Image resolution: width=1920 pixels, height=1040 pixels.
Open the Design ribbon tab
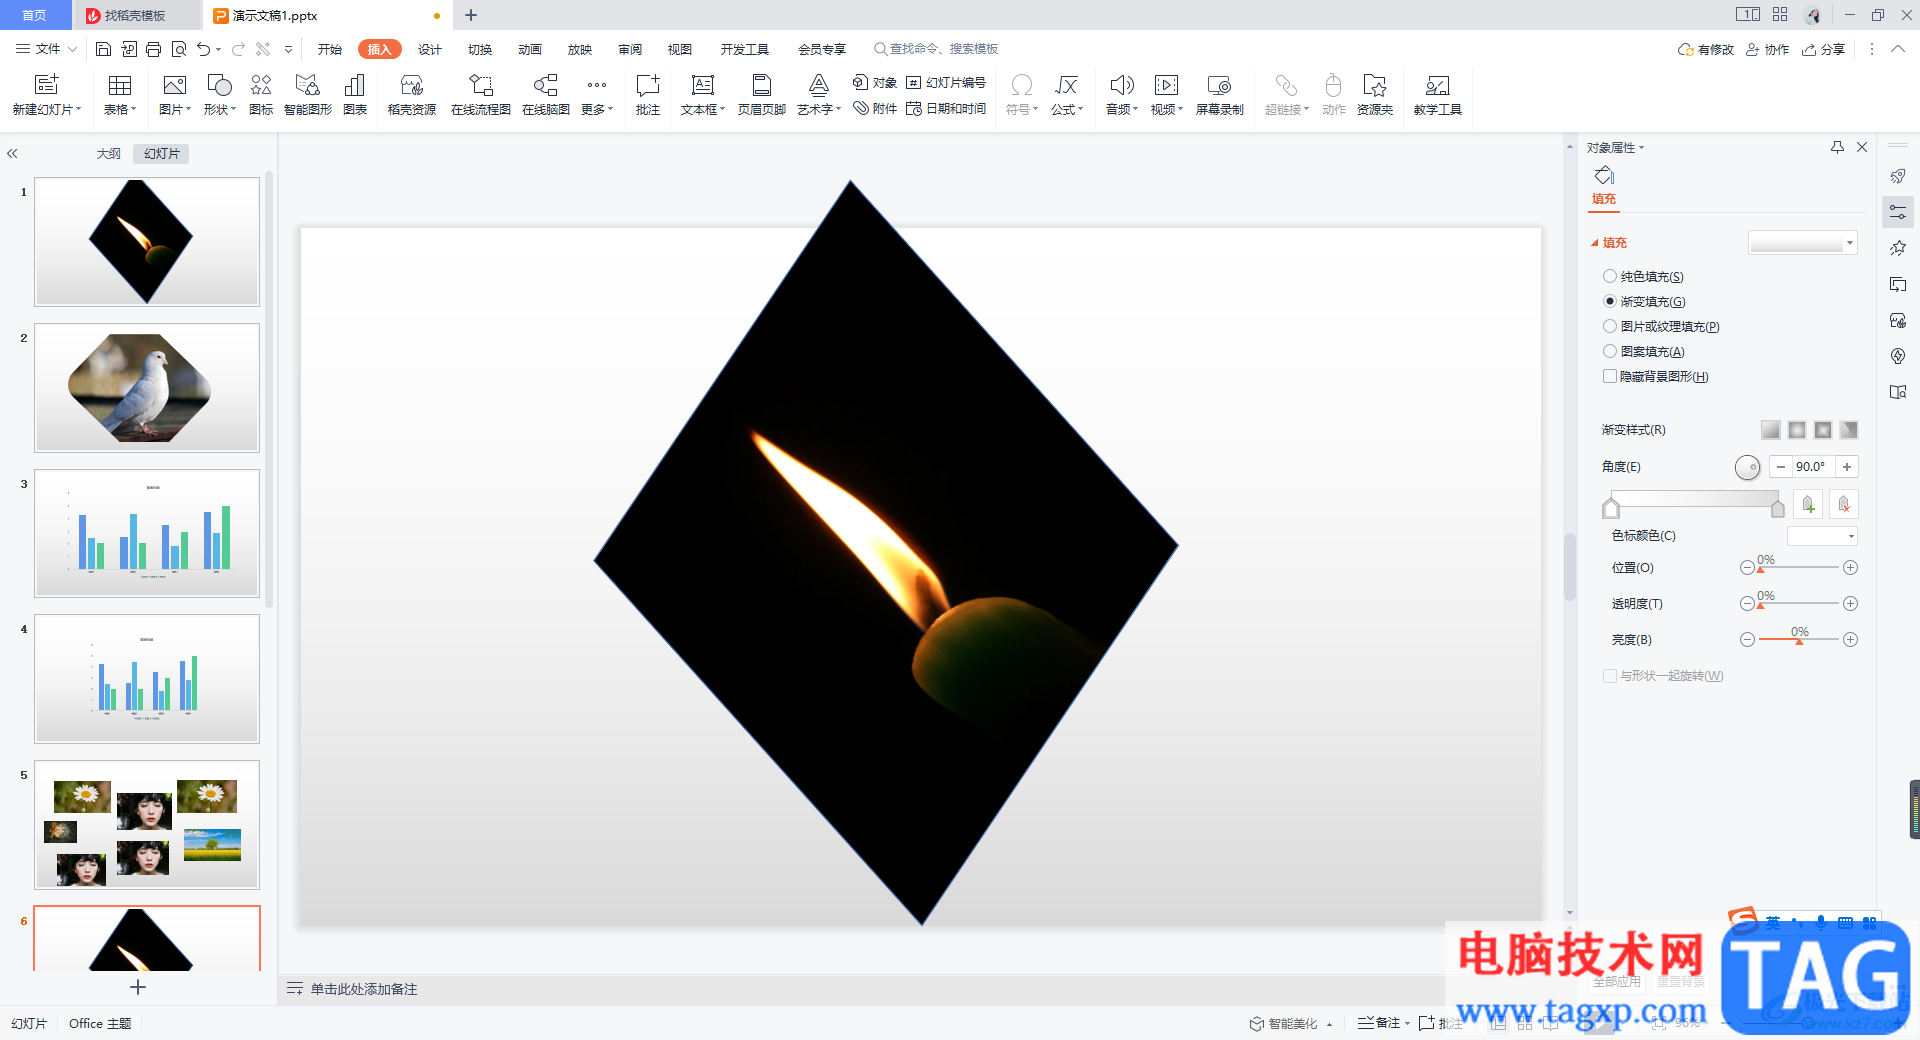430,49
